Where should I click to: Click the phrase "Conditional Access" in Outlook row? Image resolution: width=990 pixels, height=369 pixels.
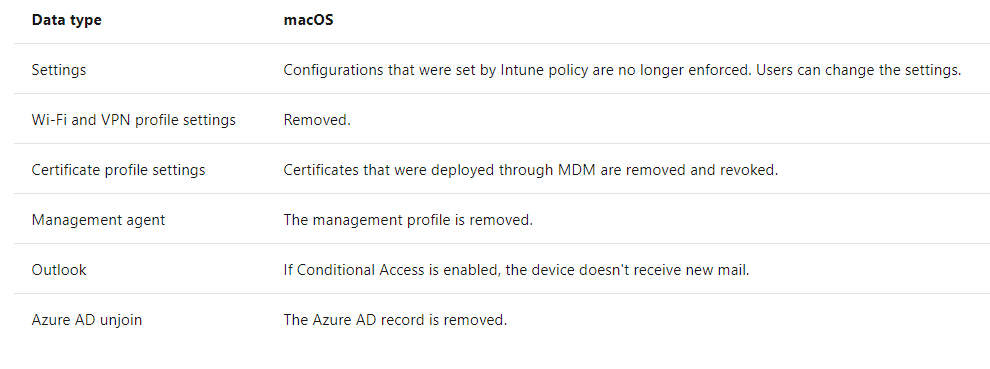tap(361, 270)
